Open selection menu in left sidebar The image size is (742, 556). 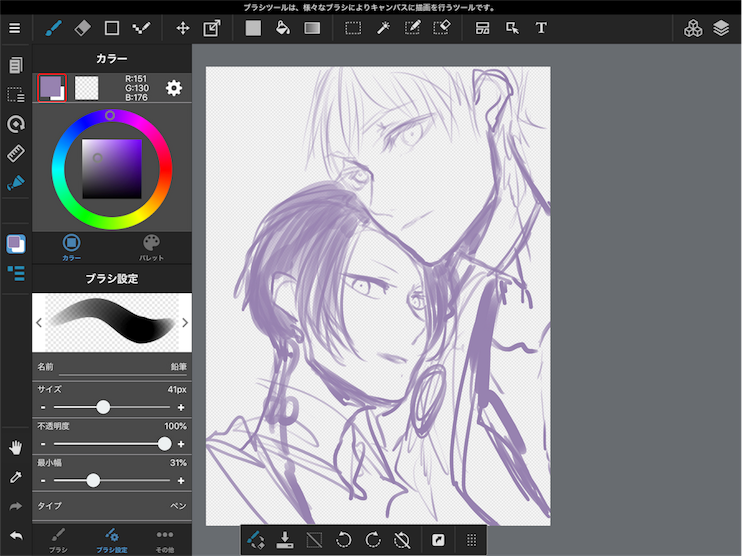(16, 95)
